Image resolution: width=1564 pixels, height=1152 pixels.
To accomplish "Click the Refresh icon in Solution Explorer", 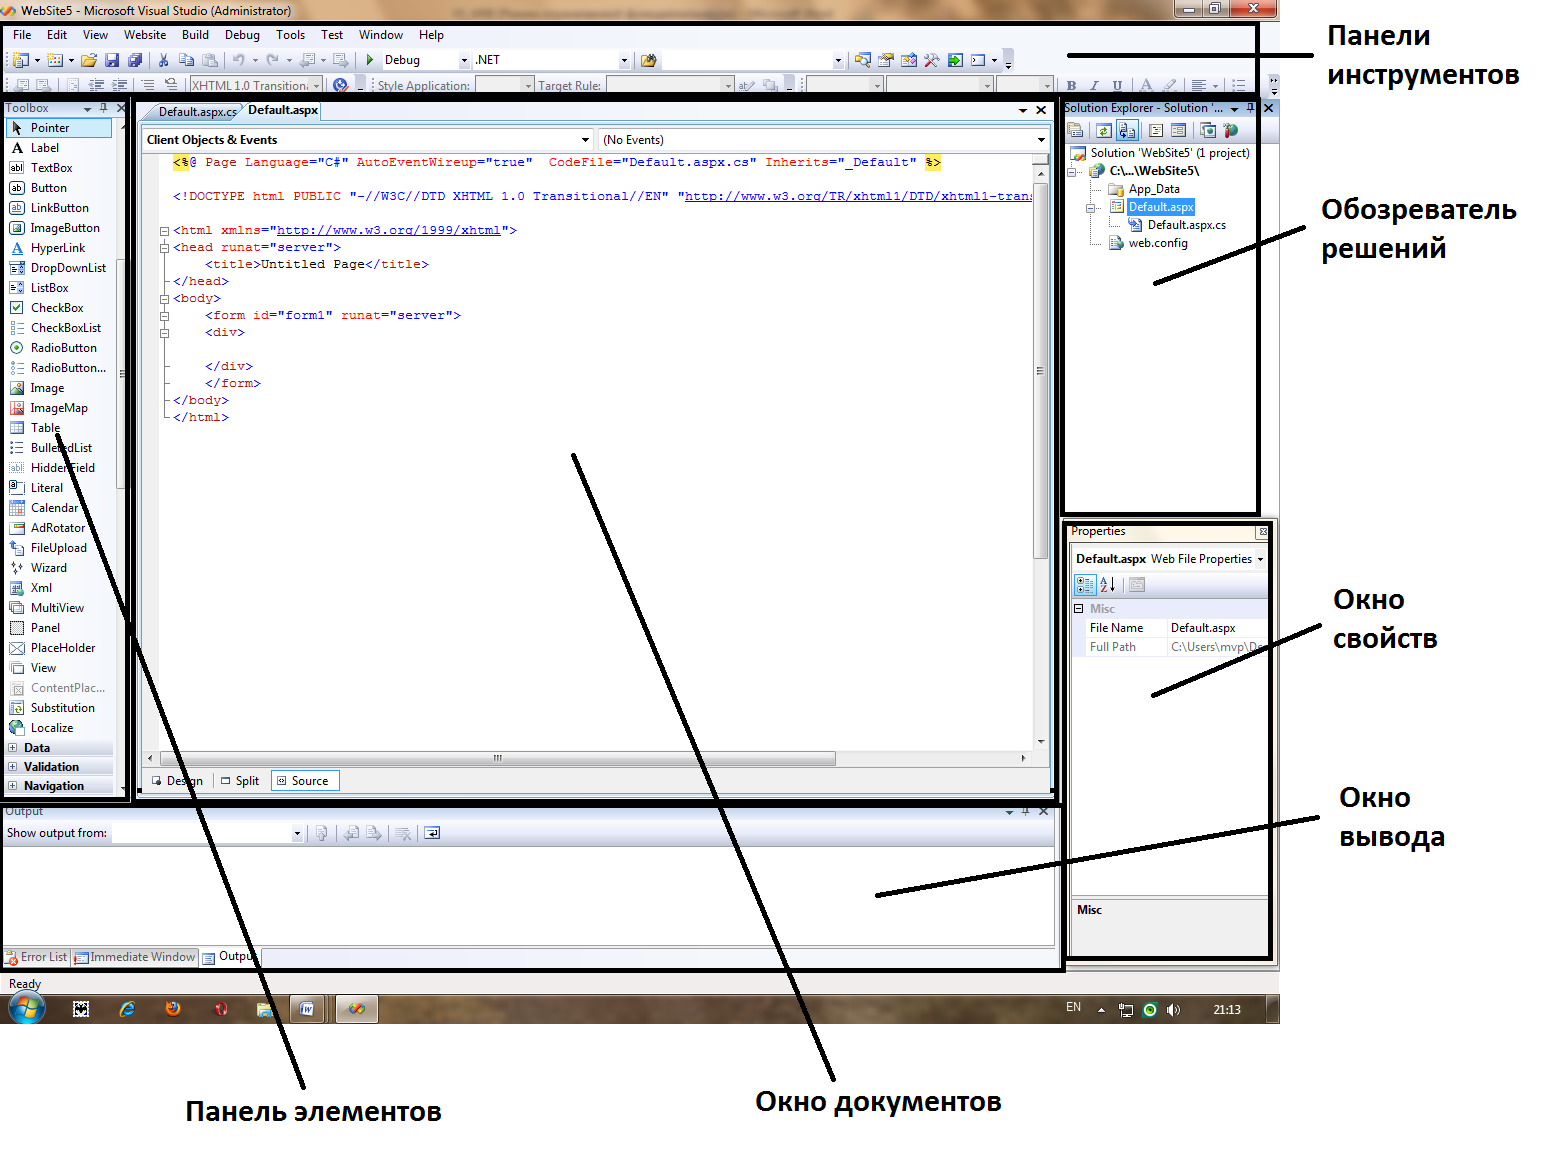I will click(x=1104, y=130).
